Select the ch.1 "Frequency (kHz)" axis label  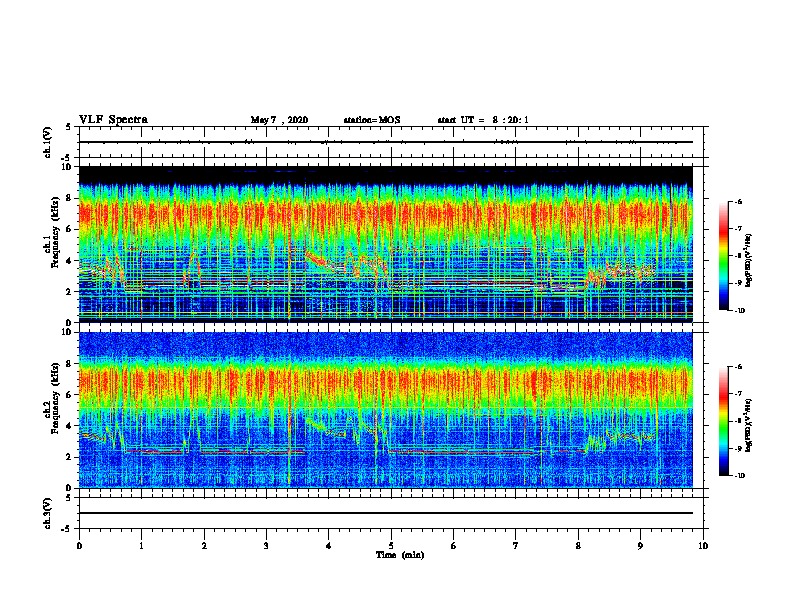pyautogui.click(x=56, y=231)
